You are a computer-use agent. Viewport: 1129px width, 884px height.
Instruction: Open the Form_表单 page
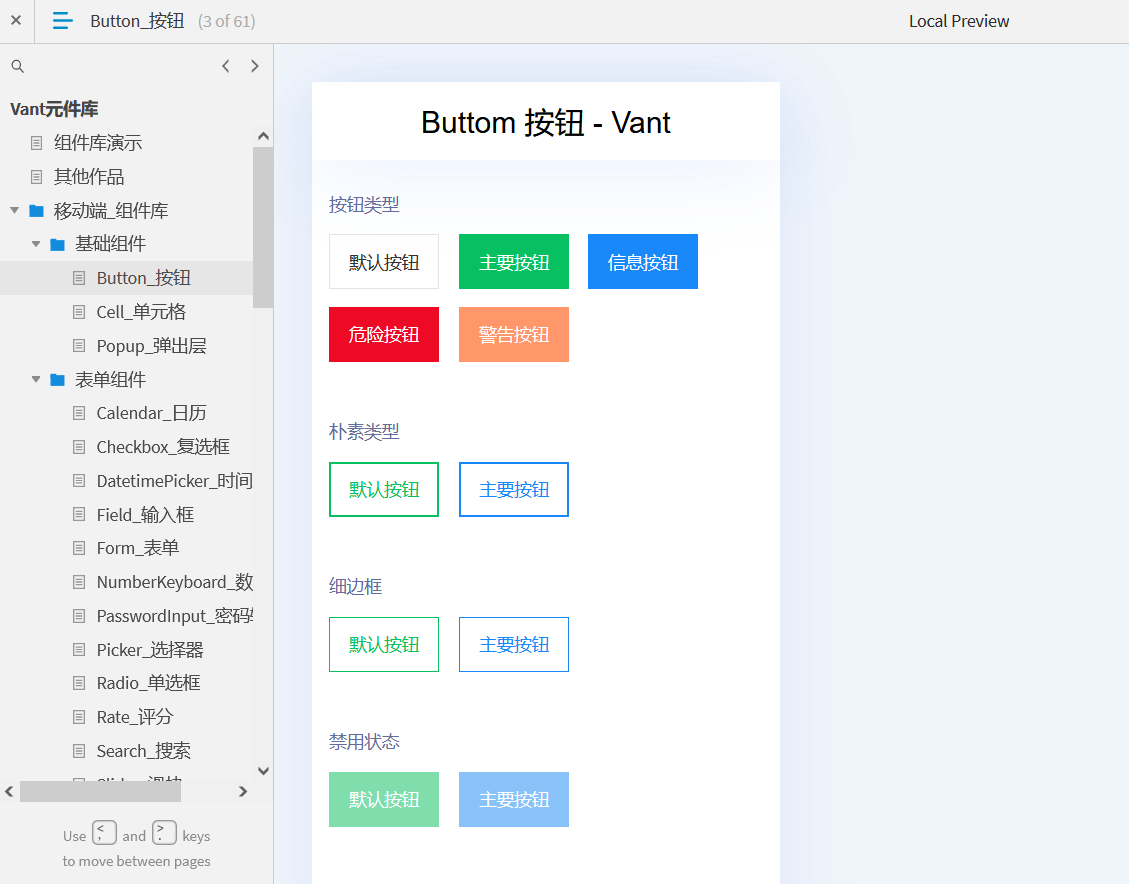tap(138, 549)
